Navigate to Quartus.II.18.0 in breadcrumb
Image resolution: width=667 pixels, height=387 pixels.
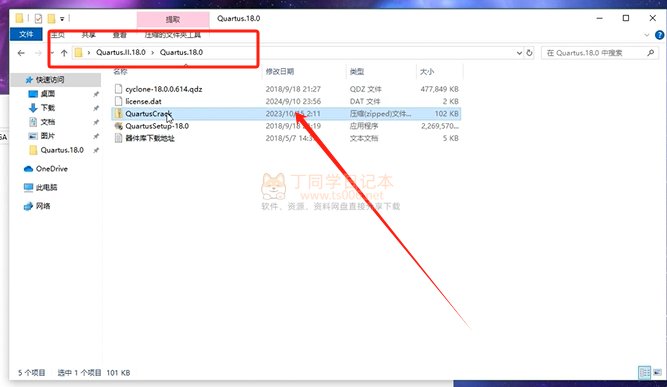(121, 52)
